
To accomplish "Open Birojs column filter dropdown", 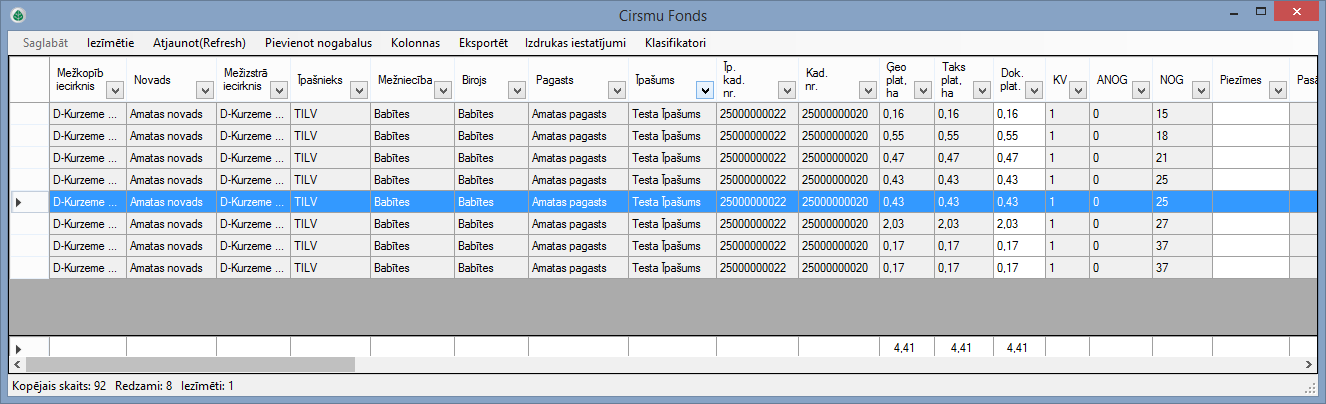I will [516, 90].
